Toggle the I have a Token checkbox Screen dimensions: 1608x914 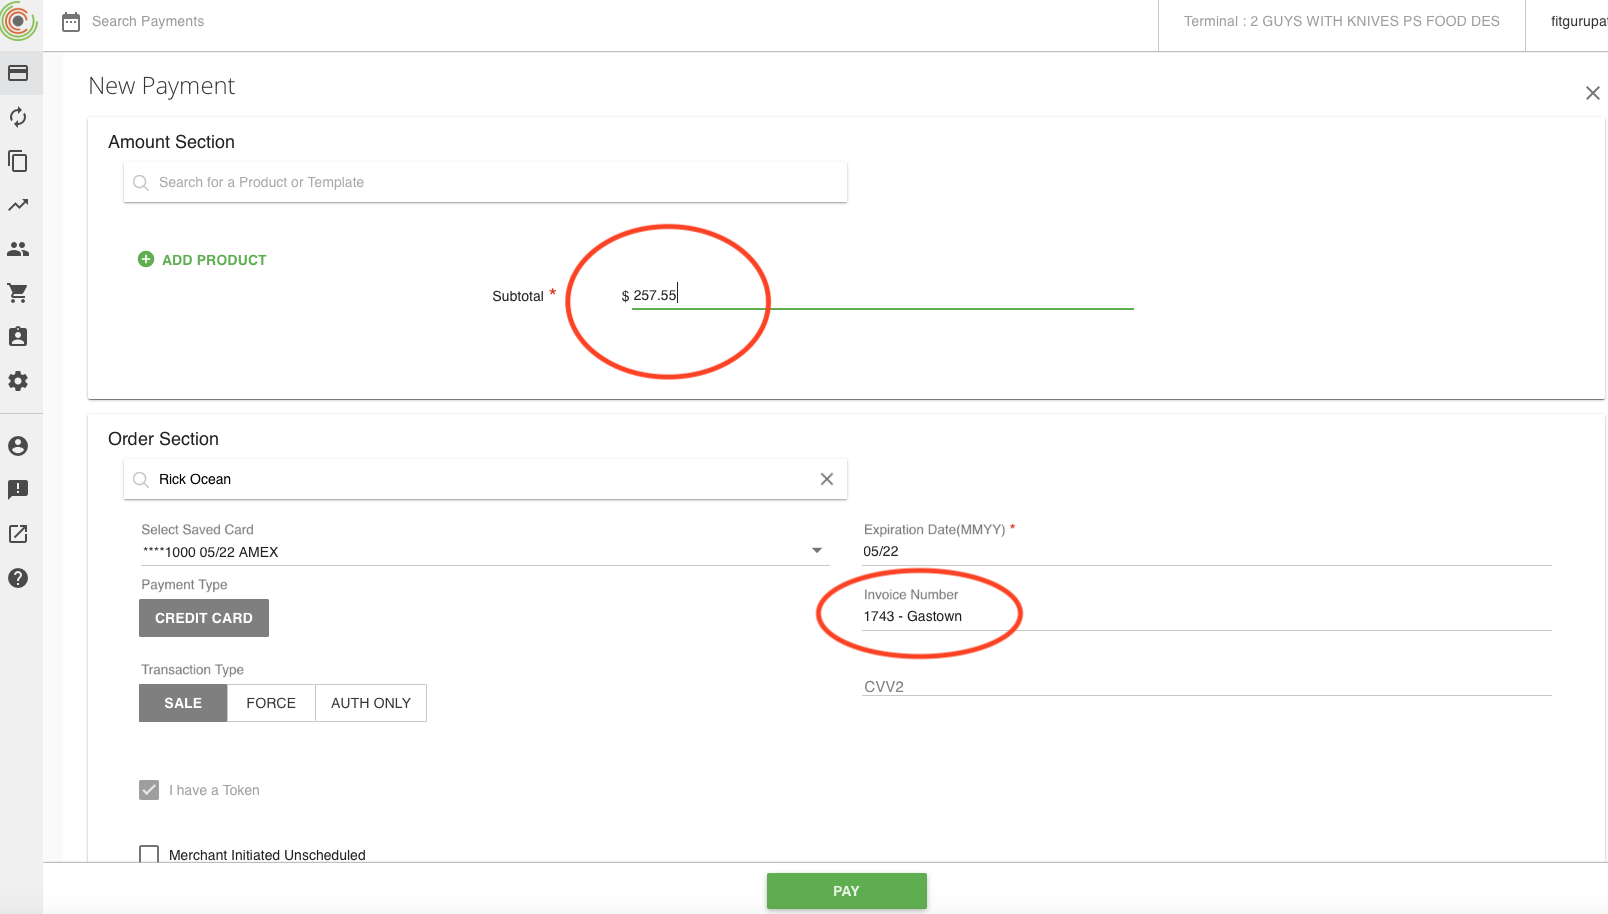pos(149,790)
